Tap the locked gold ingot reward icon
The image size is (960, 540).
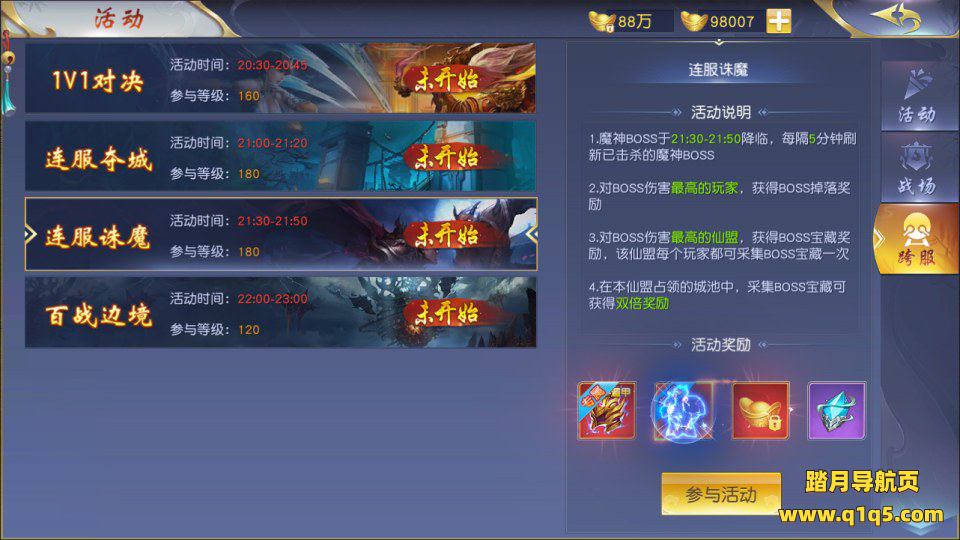click(x=760, y=410)
